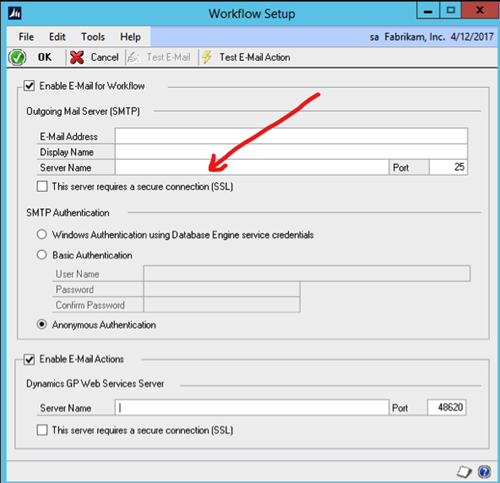Uncheck Enable E-Mail Actions checkbox
This screenshot has height=483, width=500.
point(29,359)
